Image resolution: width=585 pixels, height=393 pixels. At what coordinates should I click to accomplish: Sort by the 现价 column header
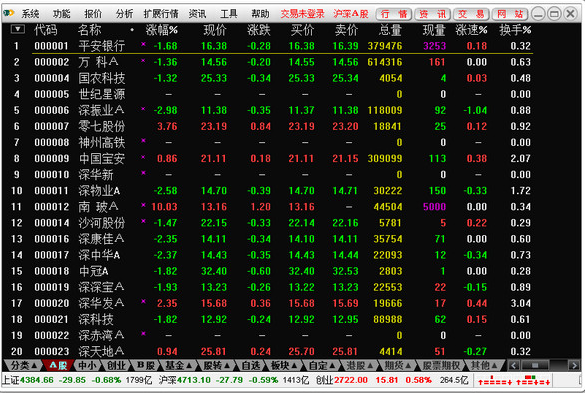tap(215, 30)
